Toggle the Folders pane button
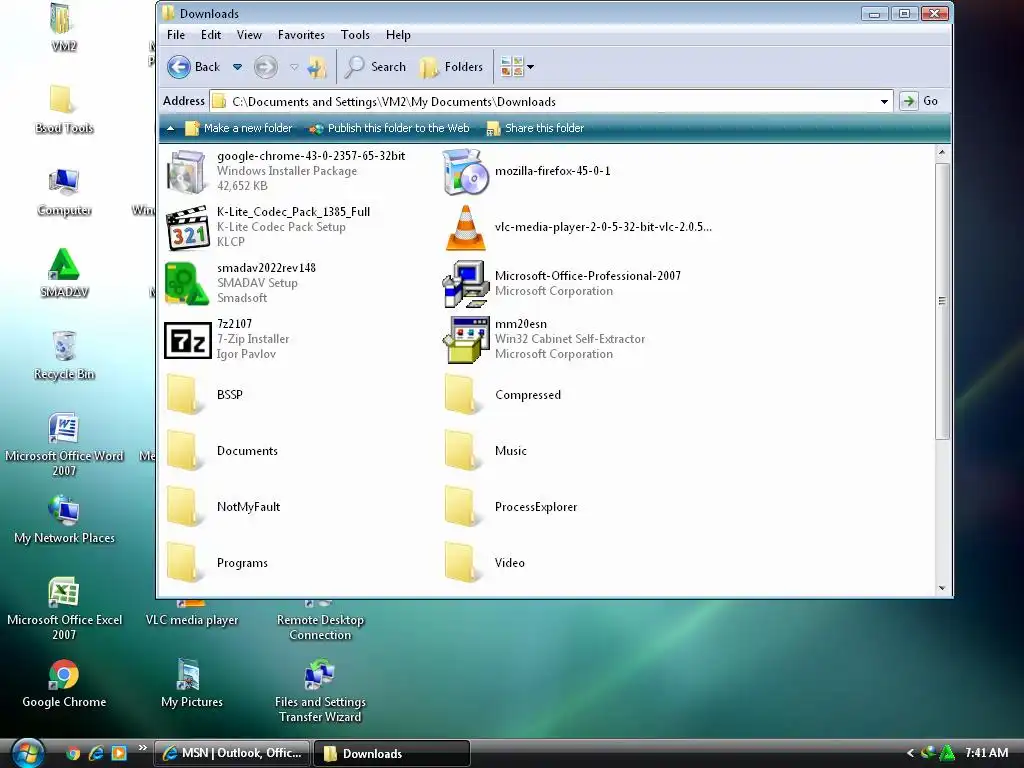 [451, 67]
